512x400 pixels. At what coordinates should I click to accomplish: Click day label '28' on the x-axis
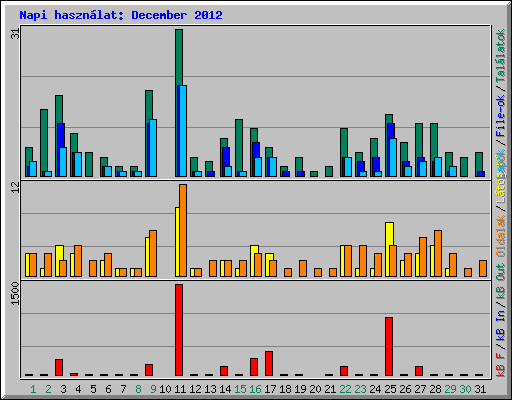pyautogui.click(x=435, y=389)
